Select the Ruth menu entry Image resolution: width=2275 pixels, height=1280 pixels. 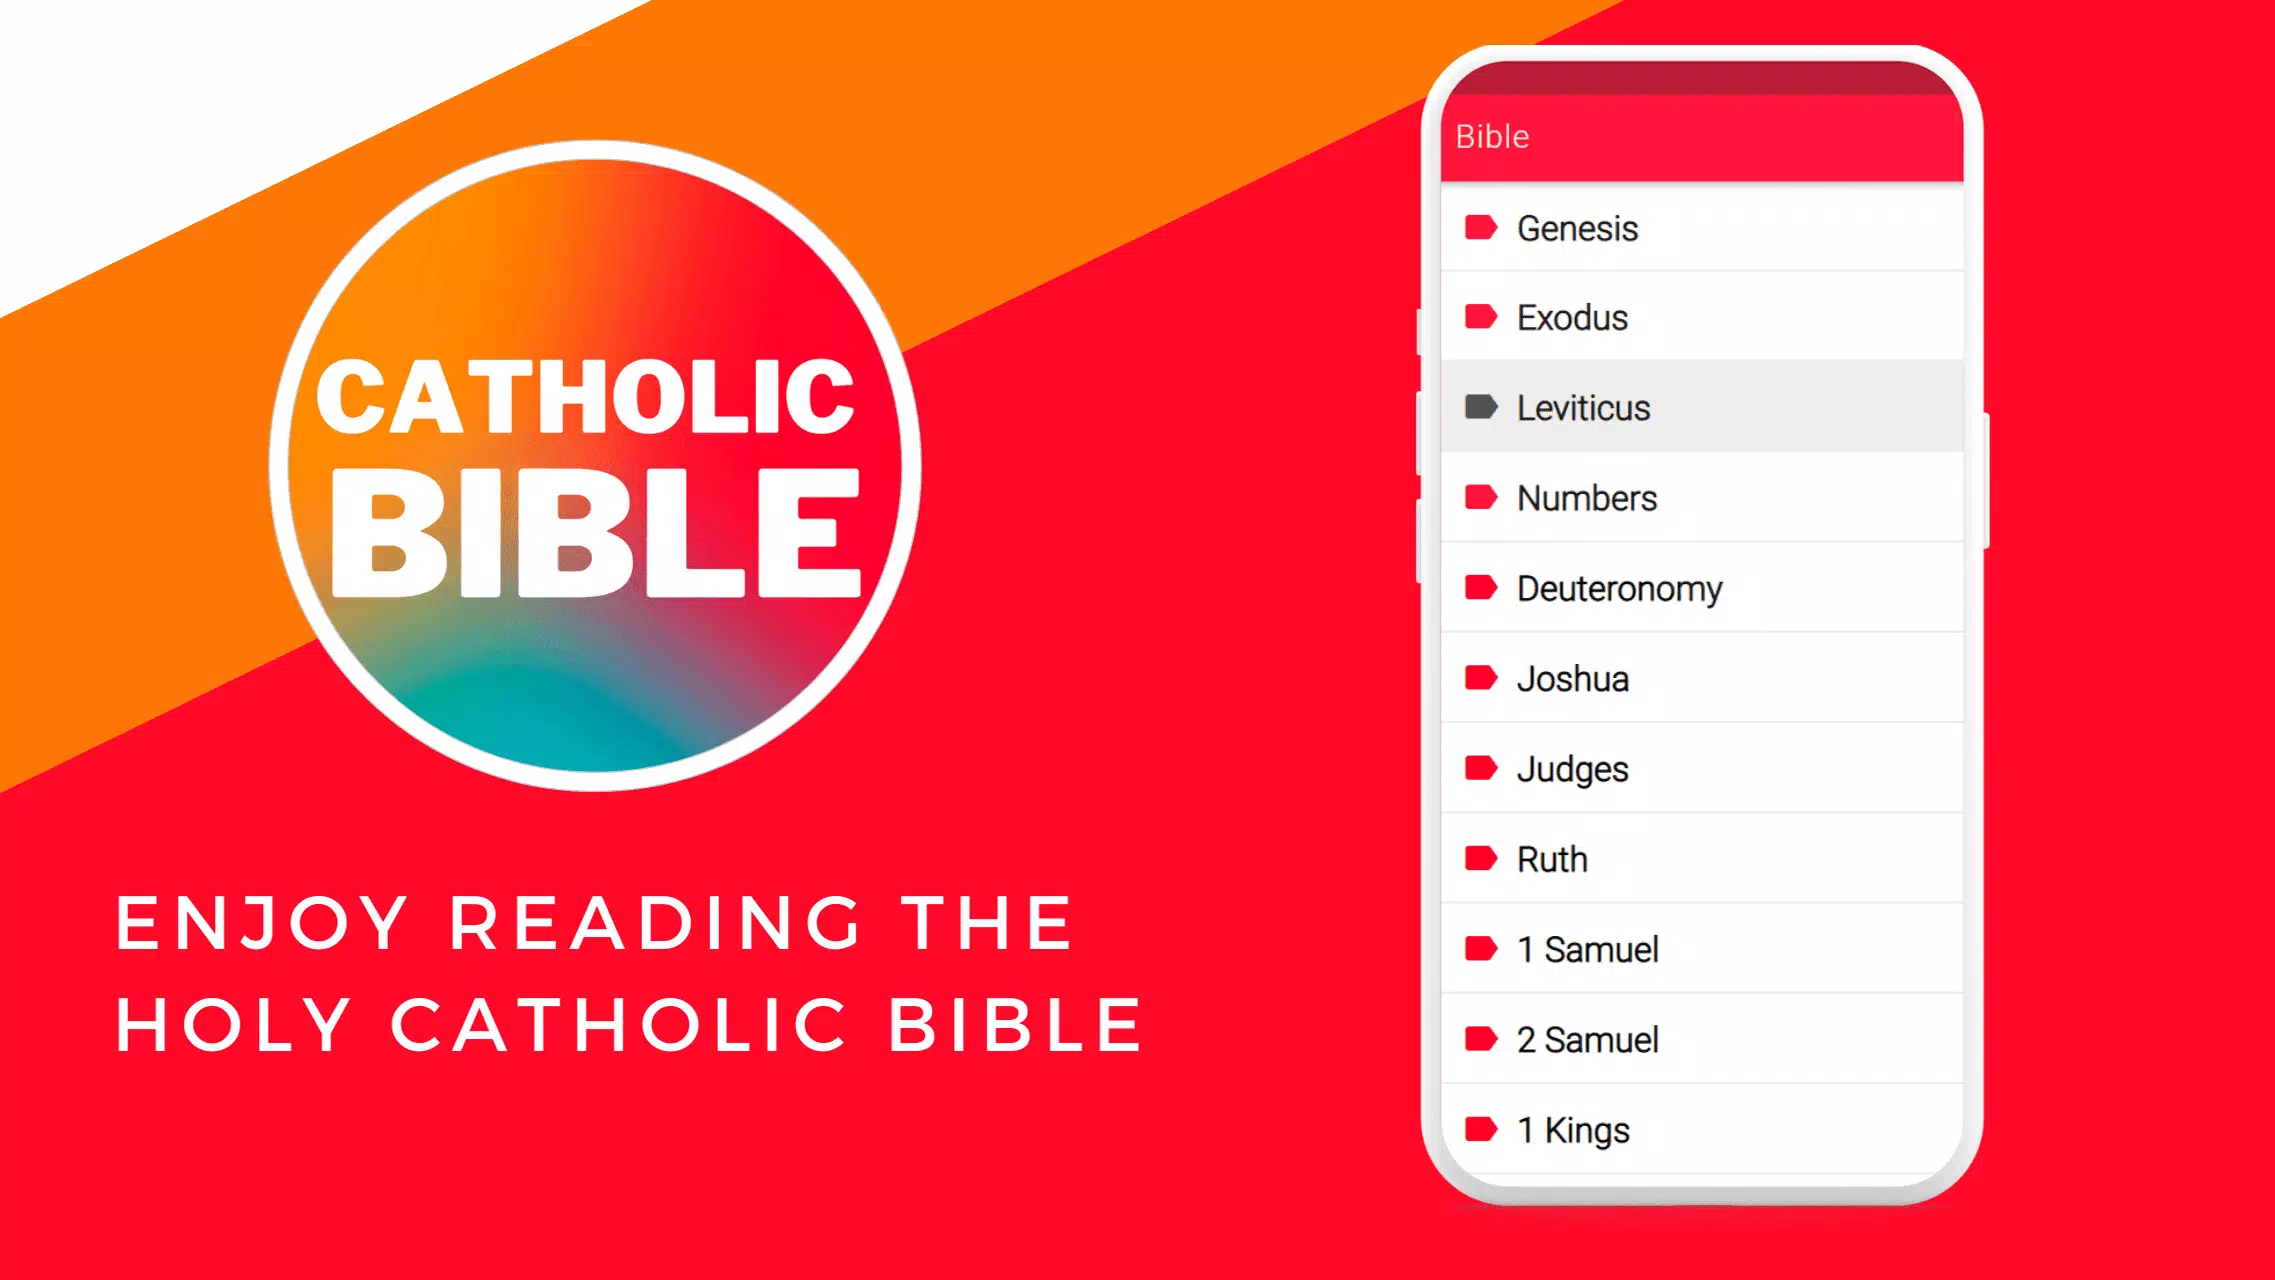coord(1703,858)
